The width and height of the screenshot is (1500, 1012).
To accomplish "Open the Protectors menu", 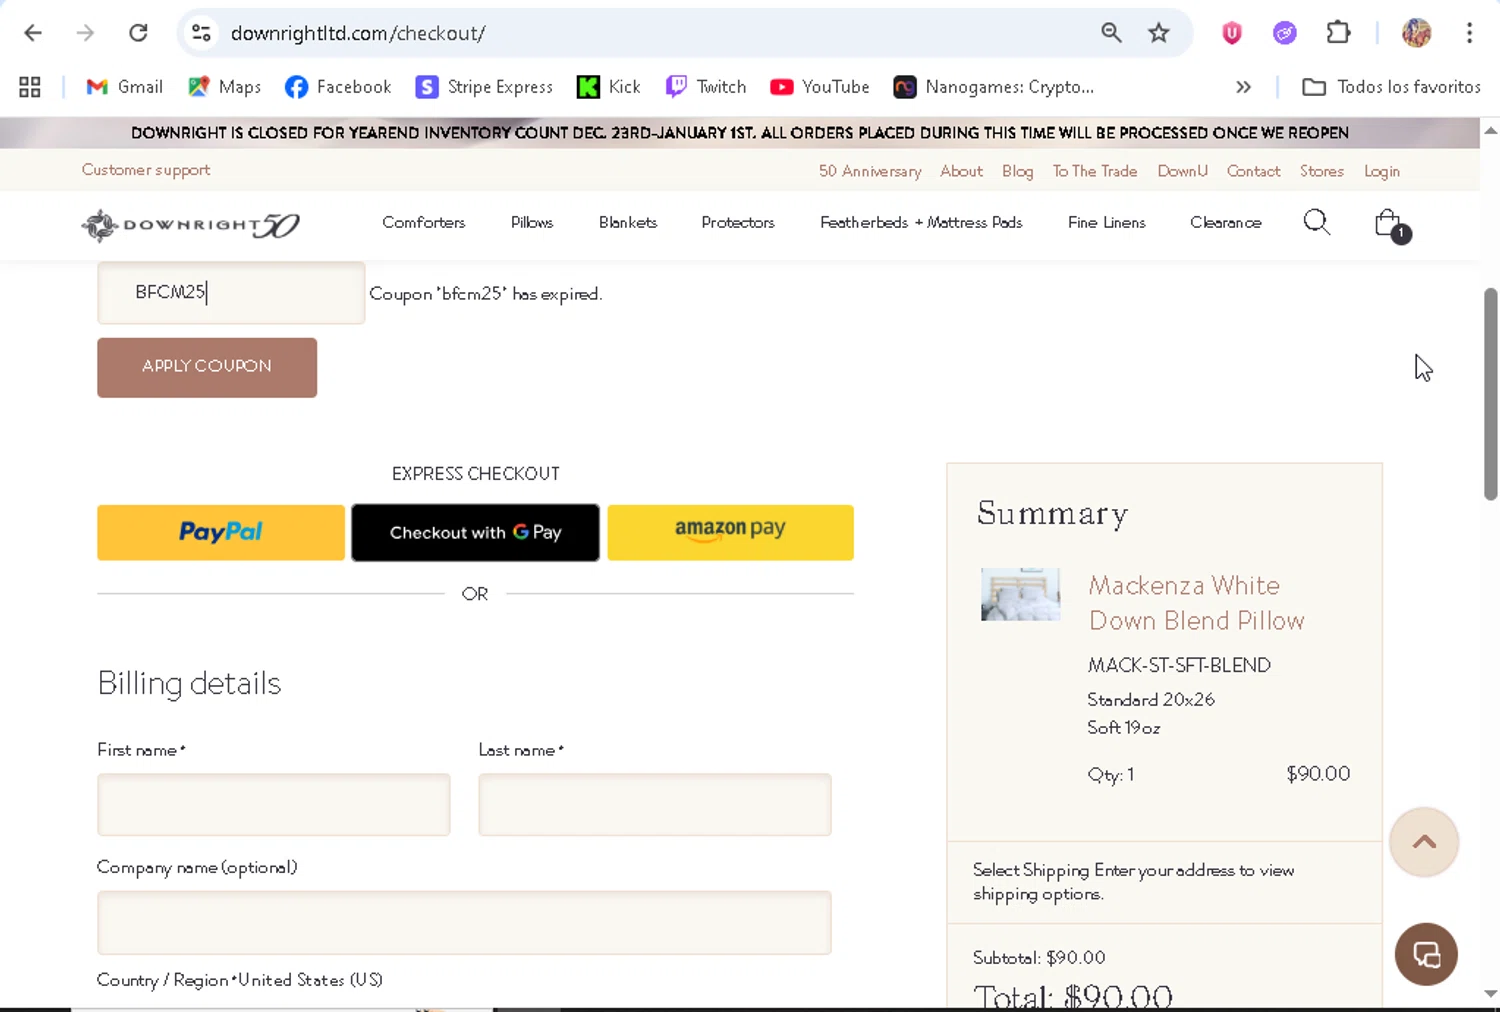I will click(x=738, y=222).
